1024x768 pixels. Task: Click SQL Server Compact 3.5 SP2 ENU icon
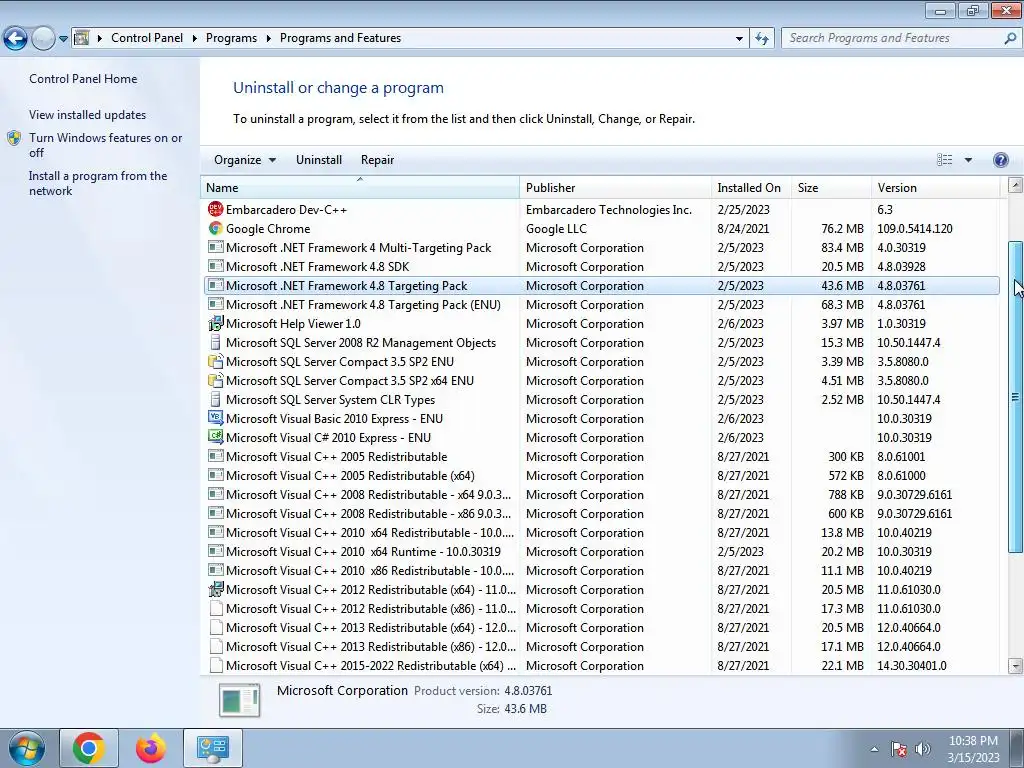pyautogui.click(x=215, y=361)
